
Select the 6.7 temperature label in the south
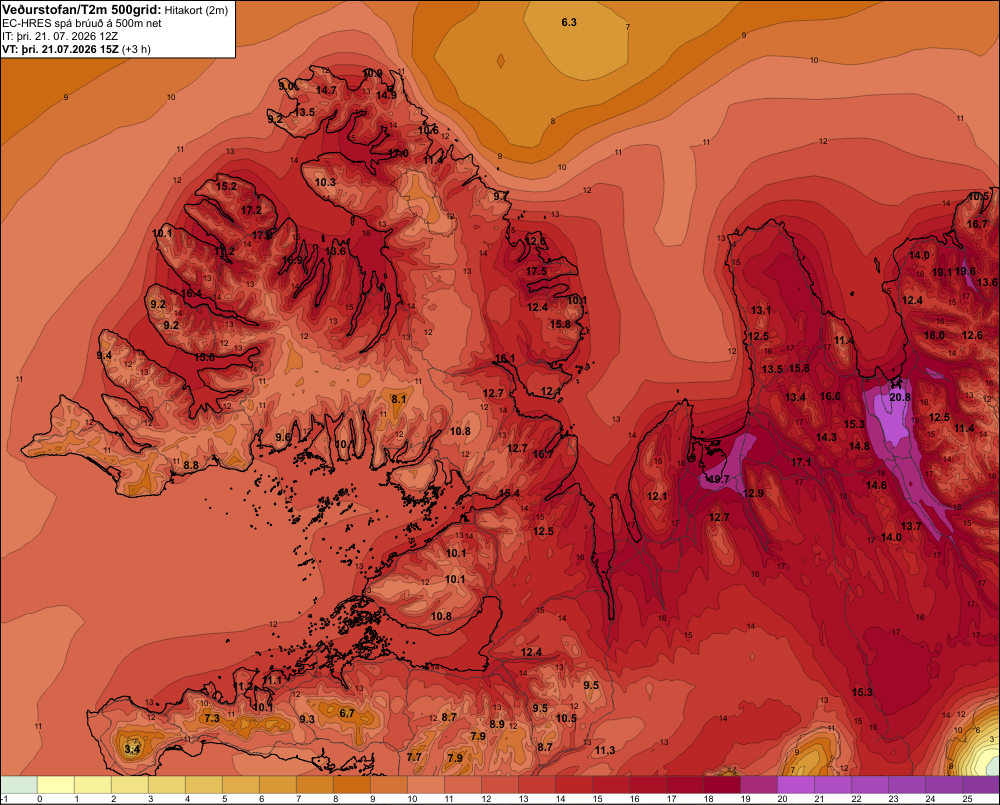pyautogui.click(x=347, y=713)
